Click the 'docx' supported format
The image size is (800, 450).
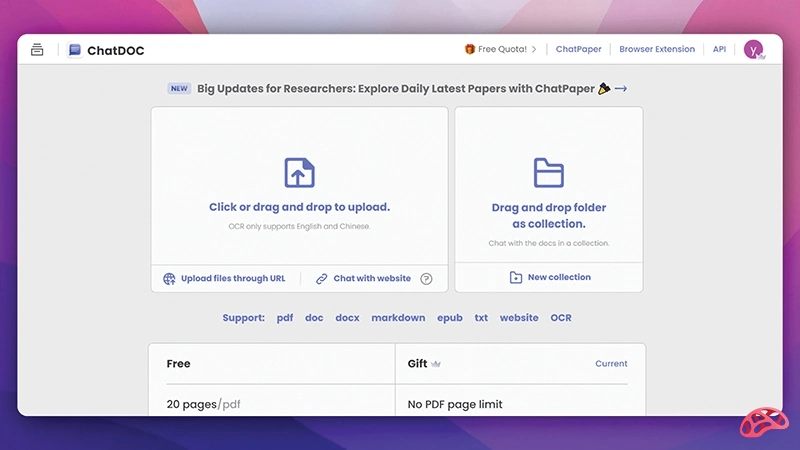point(347,317)
